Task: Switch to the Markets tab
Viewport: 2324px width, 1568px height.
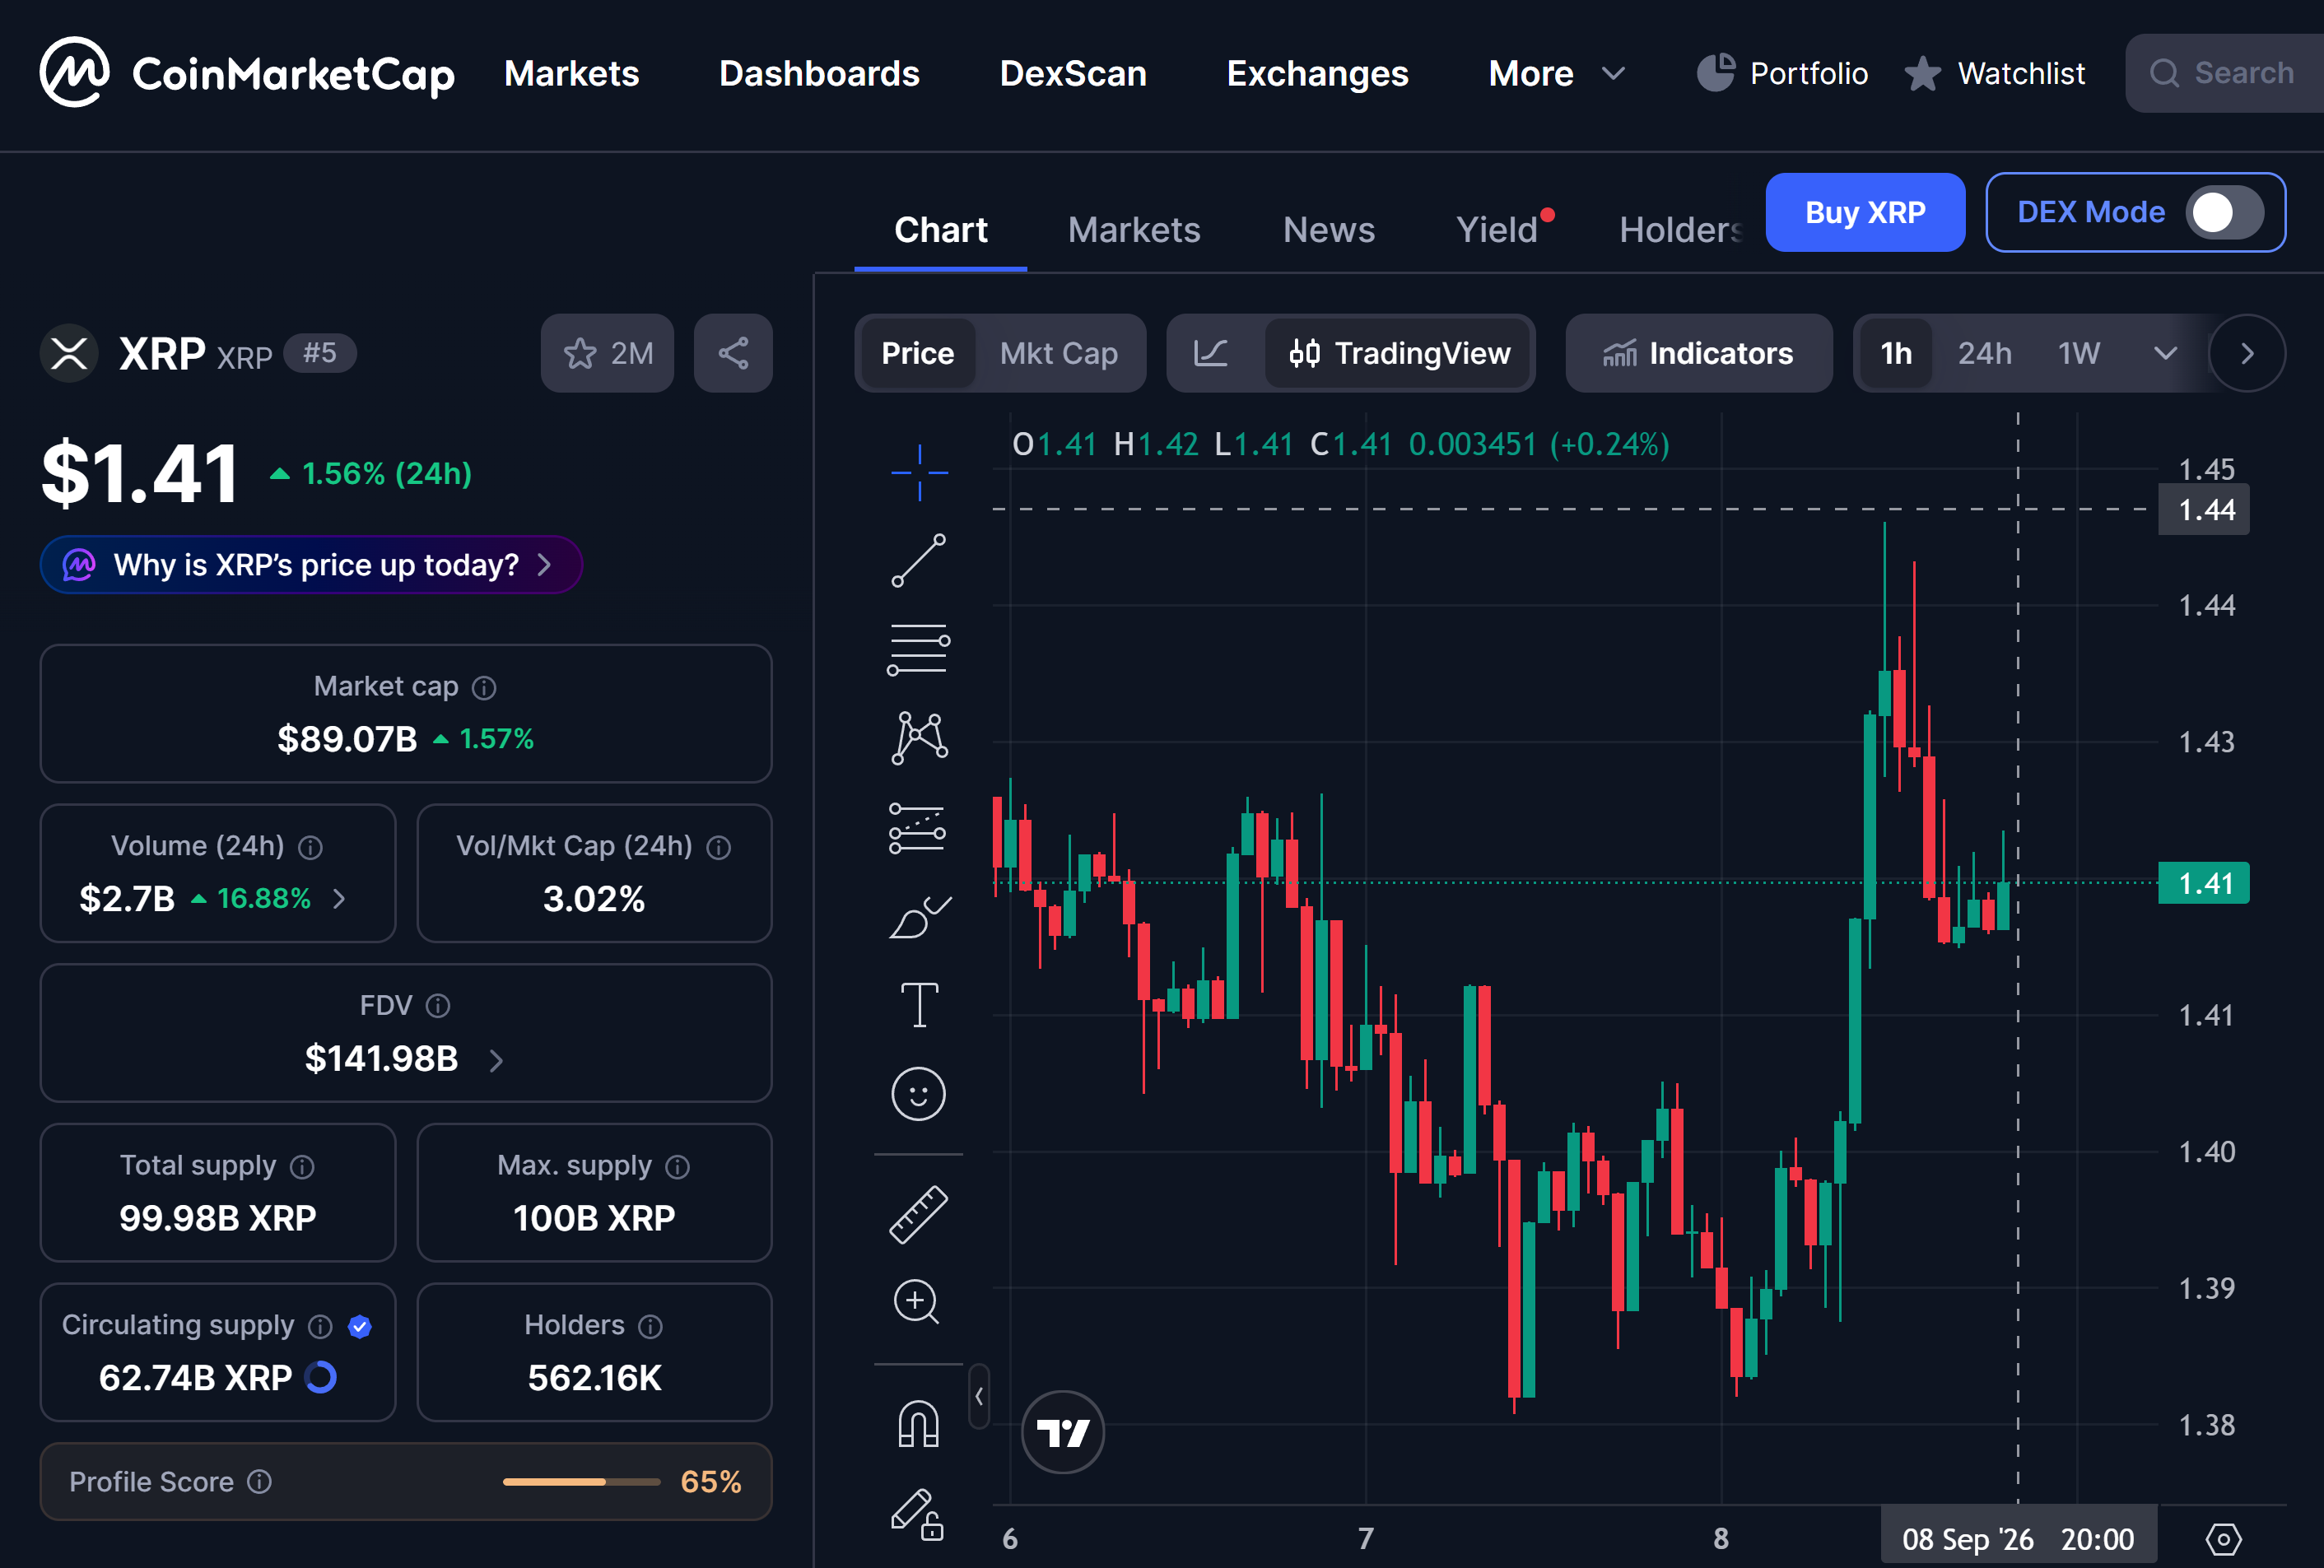Action: click(x=1133, y=230)
